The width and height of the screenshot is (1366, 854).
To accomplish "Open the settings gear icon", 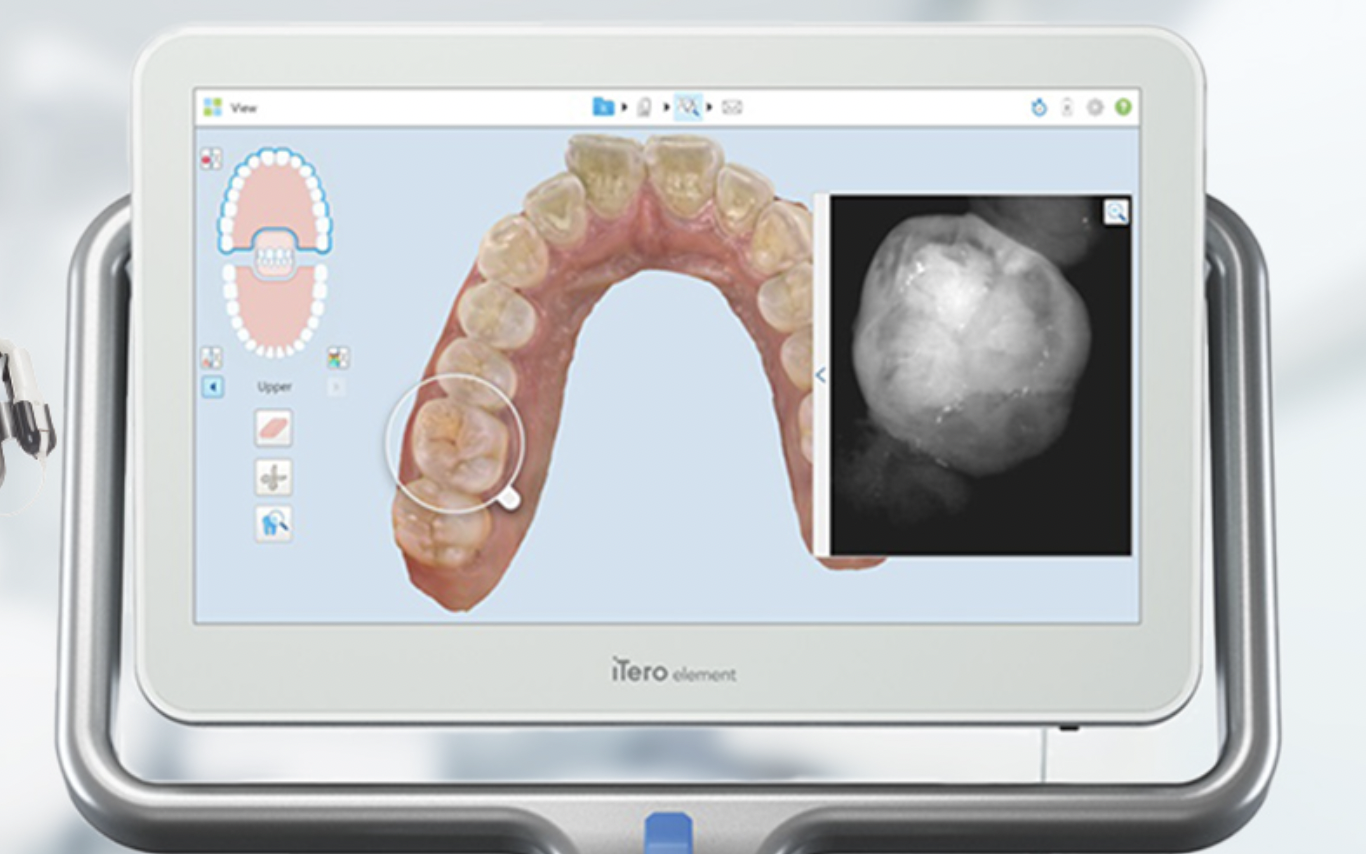I will point(1095,107).
